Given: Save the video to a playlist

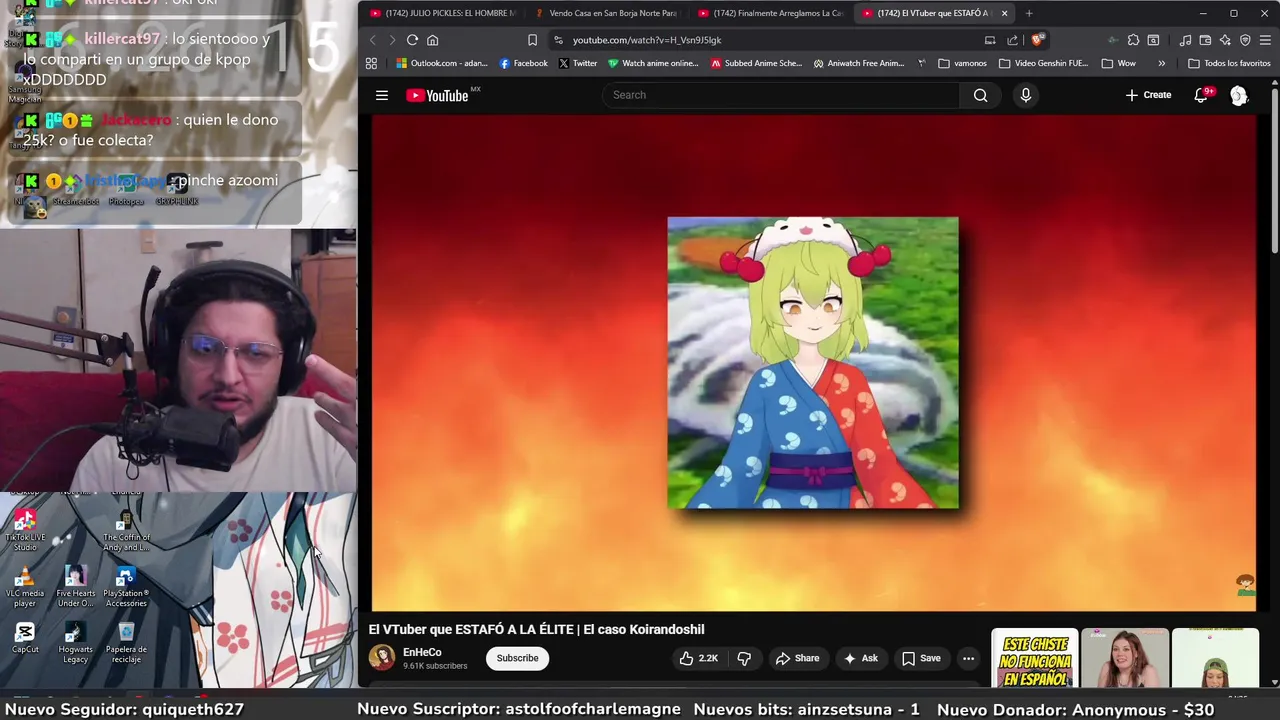Looking at the screenshot, I should coord(921,658).
